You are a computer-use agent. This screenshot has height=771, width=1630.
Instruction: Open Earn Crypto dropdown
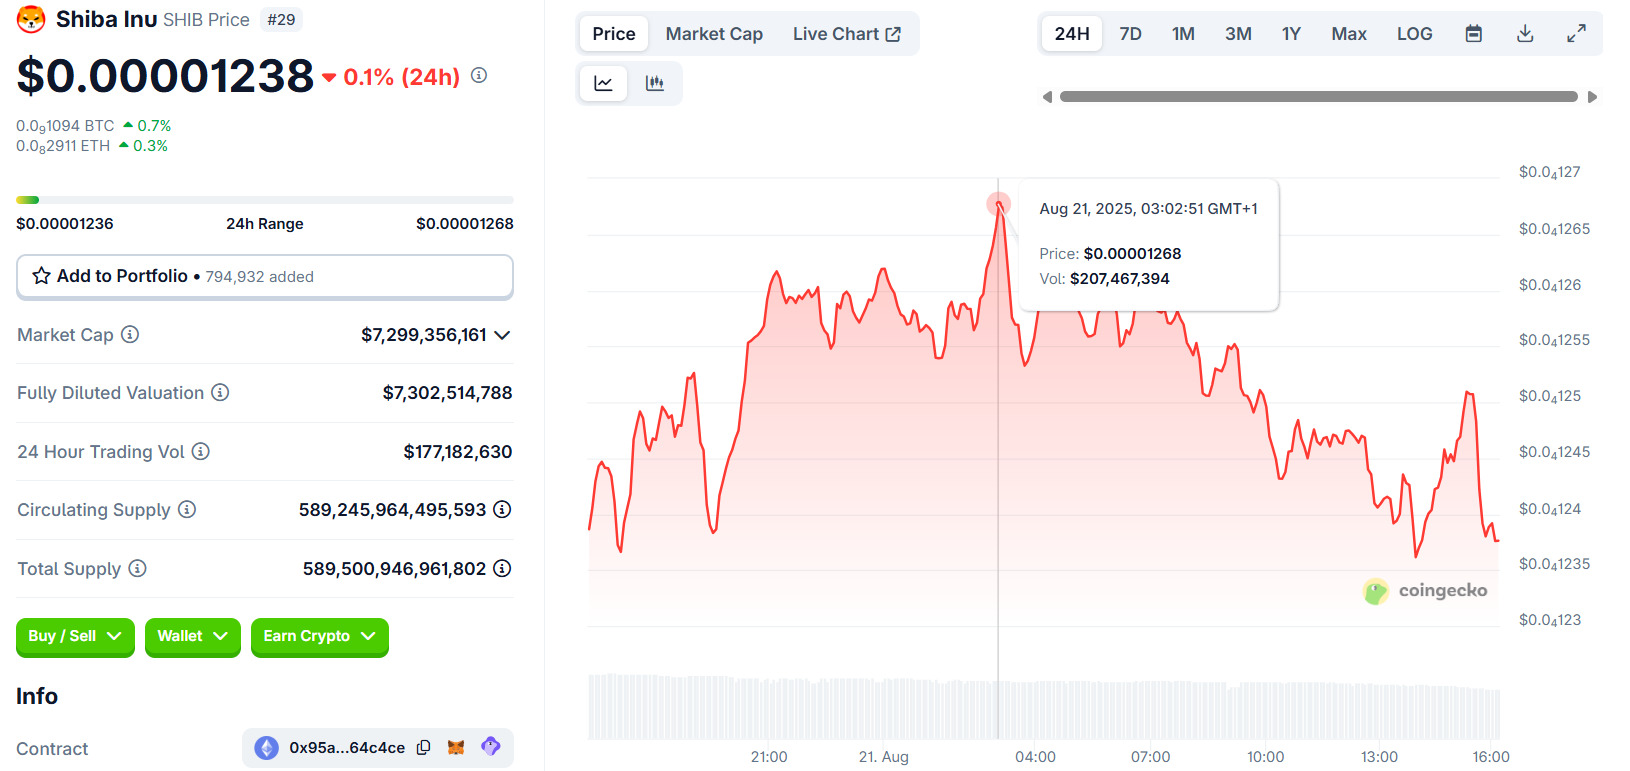319,636
